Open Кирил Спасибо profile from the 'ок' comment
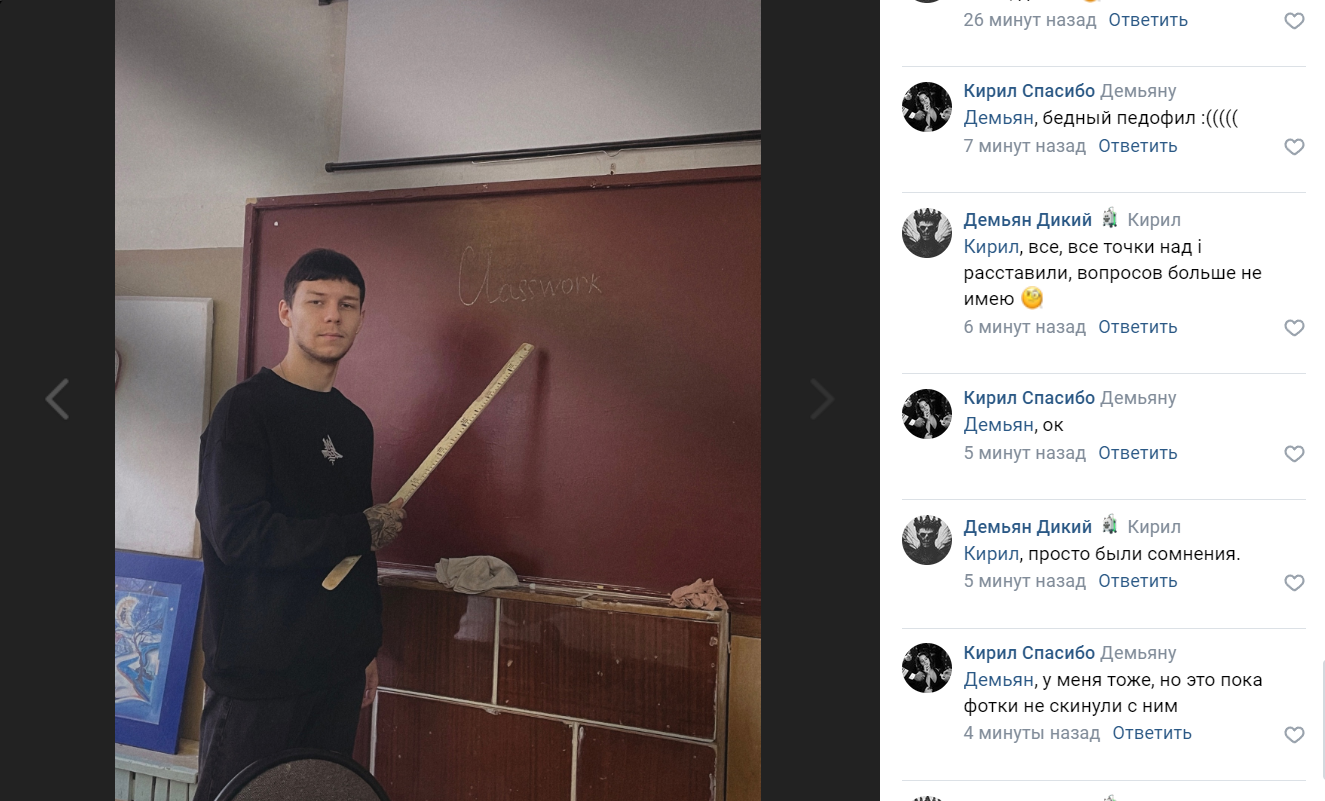1325x801 pixels. (x=1029, y=398)
